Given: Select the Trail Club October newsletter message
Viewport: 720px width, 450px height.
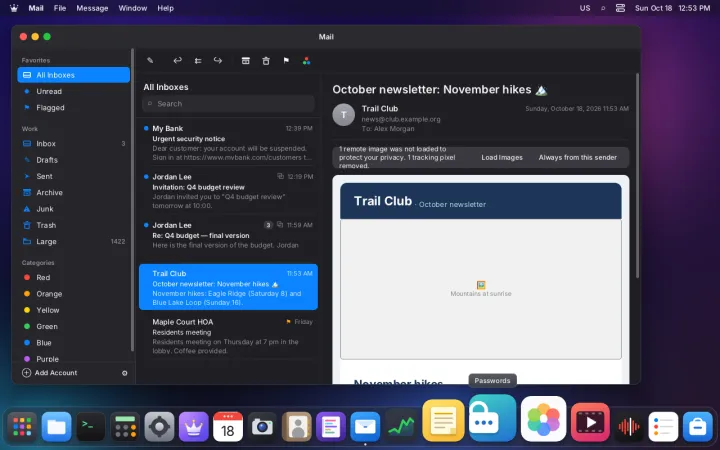Looking at the screenshot, I should (x=228, y=287).
